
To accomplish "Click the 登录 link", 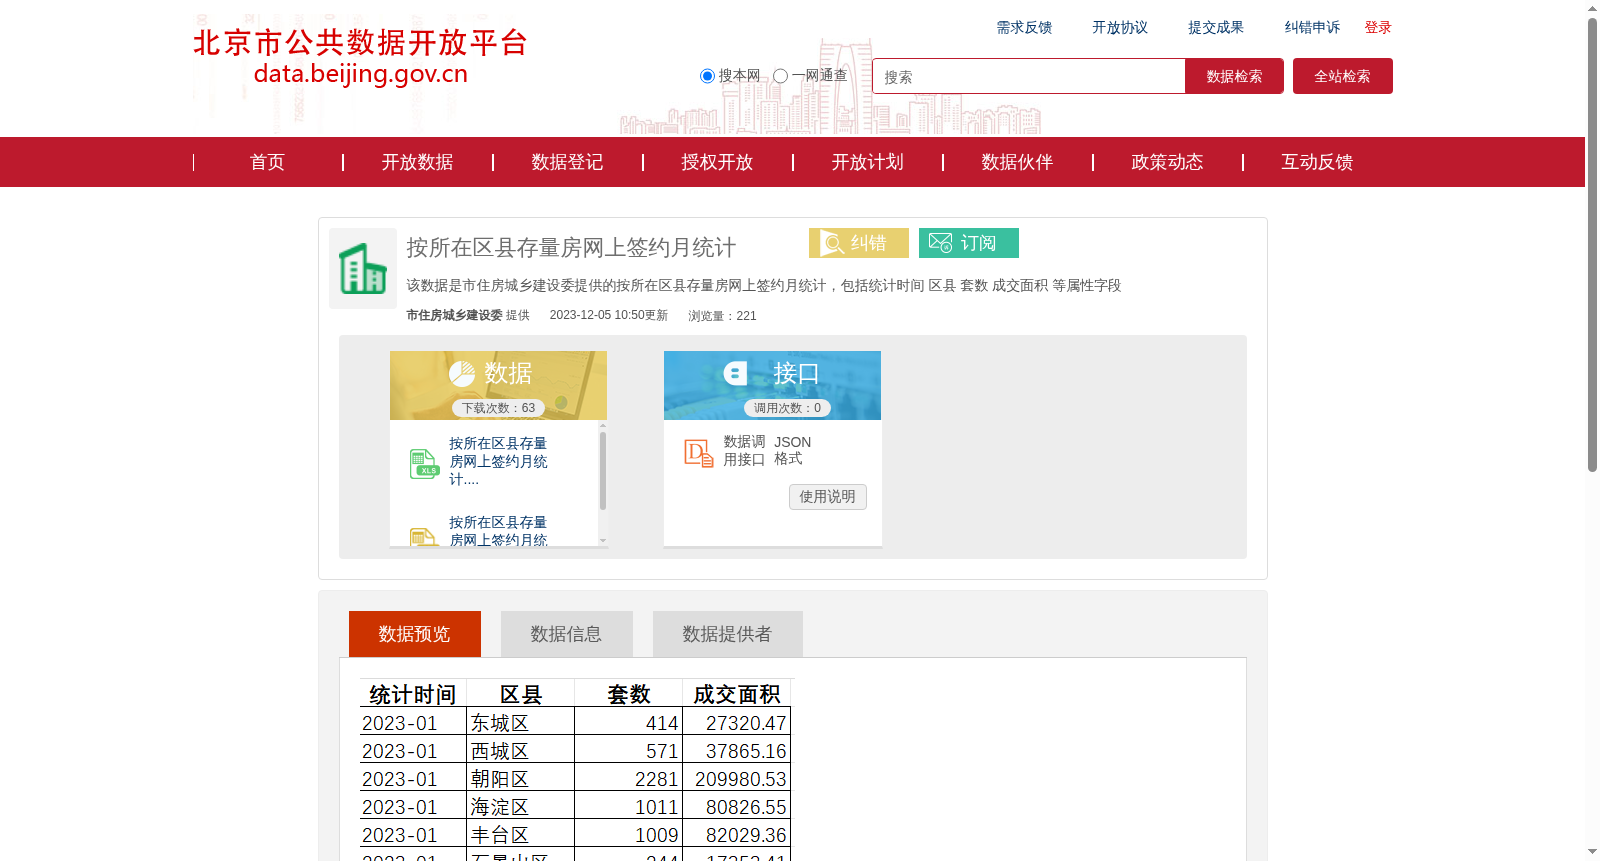I will (1378, 28).
